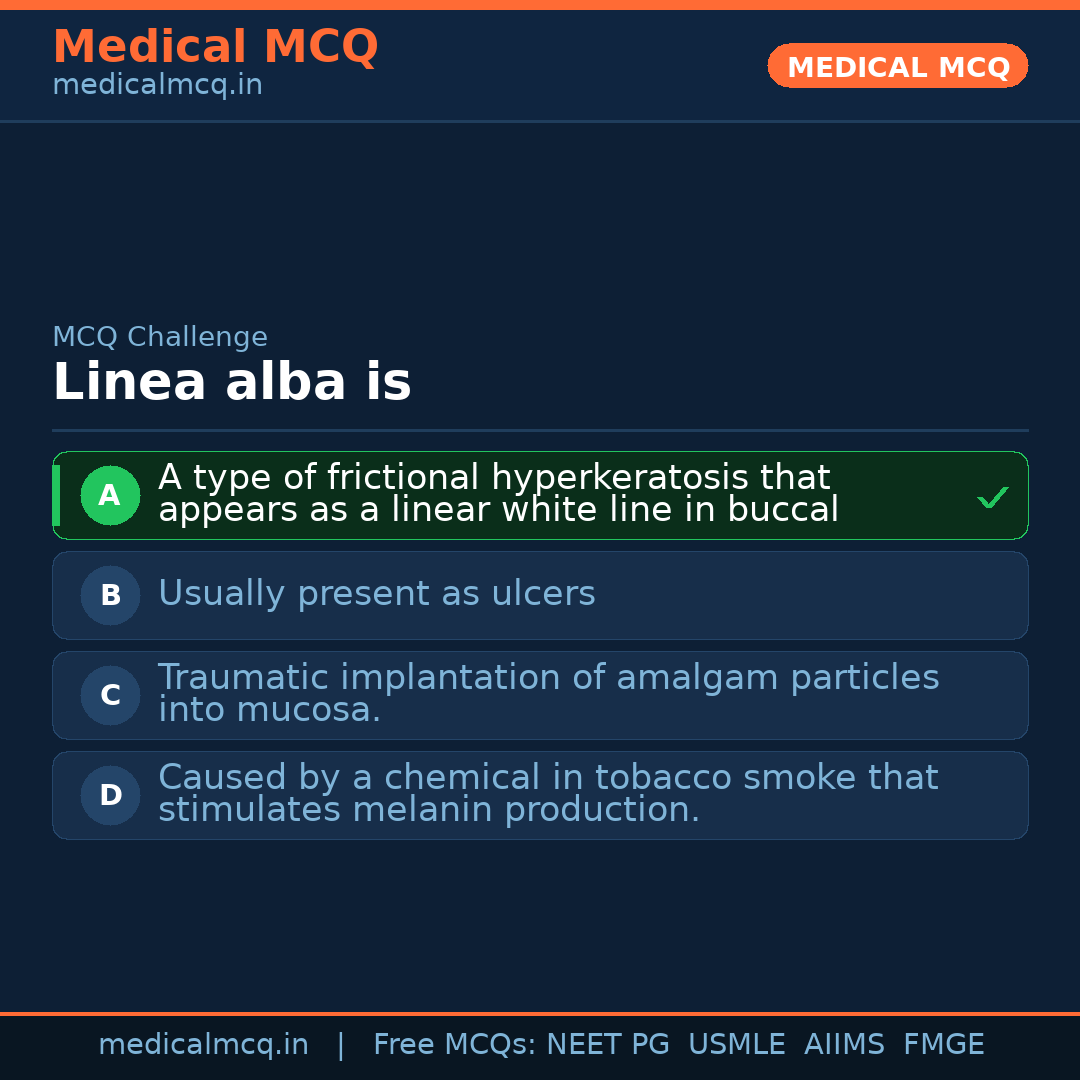Choose answer 'Usually present as ulcers'
The image size is (1080, 1080).
[x=377, y=594]
